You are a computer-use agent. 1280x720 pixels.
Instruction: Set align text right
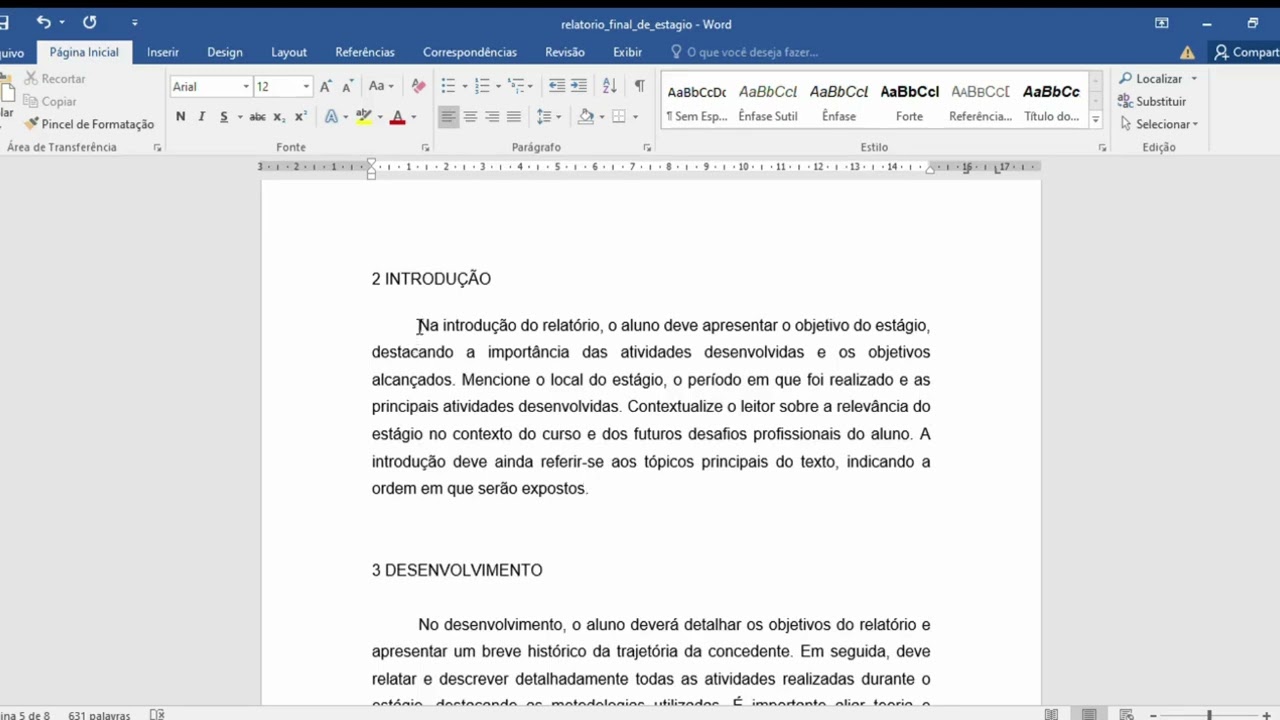coord(492,117)
